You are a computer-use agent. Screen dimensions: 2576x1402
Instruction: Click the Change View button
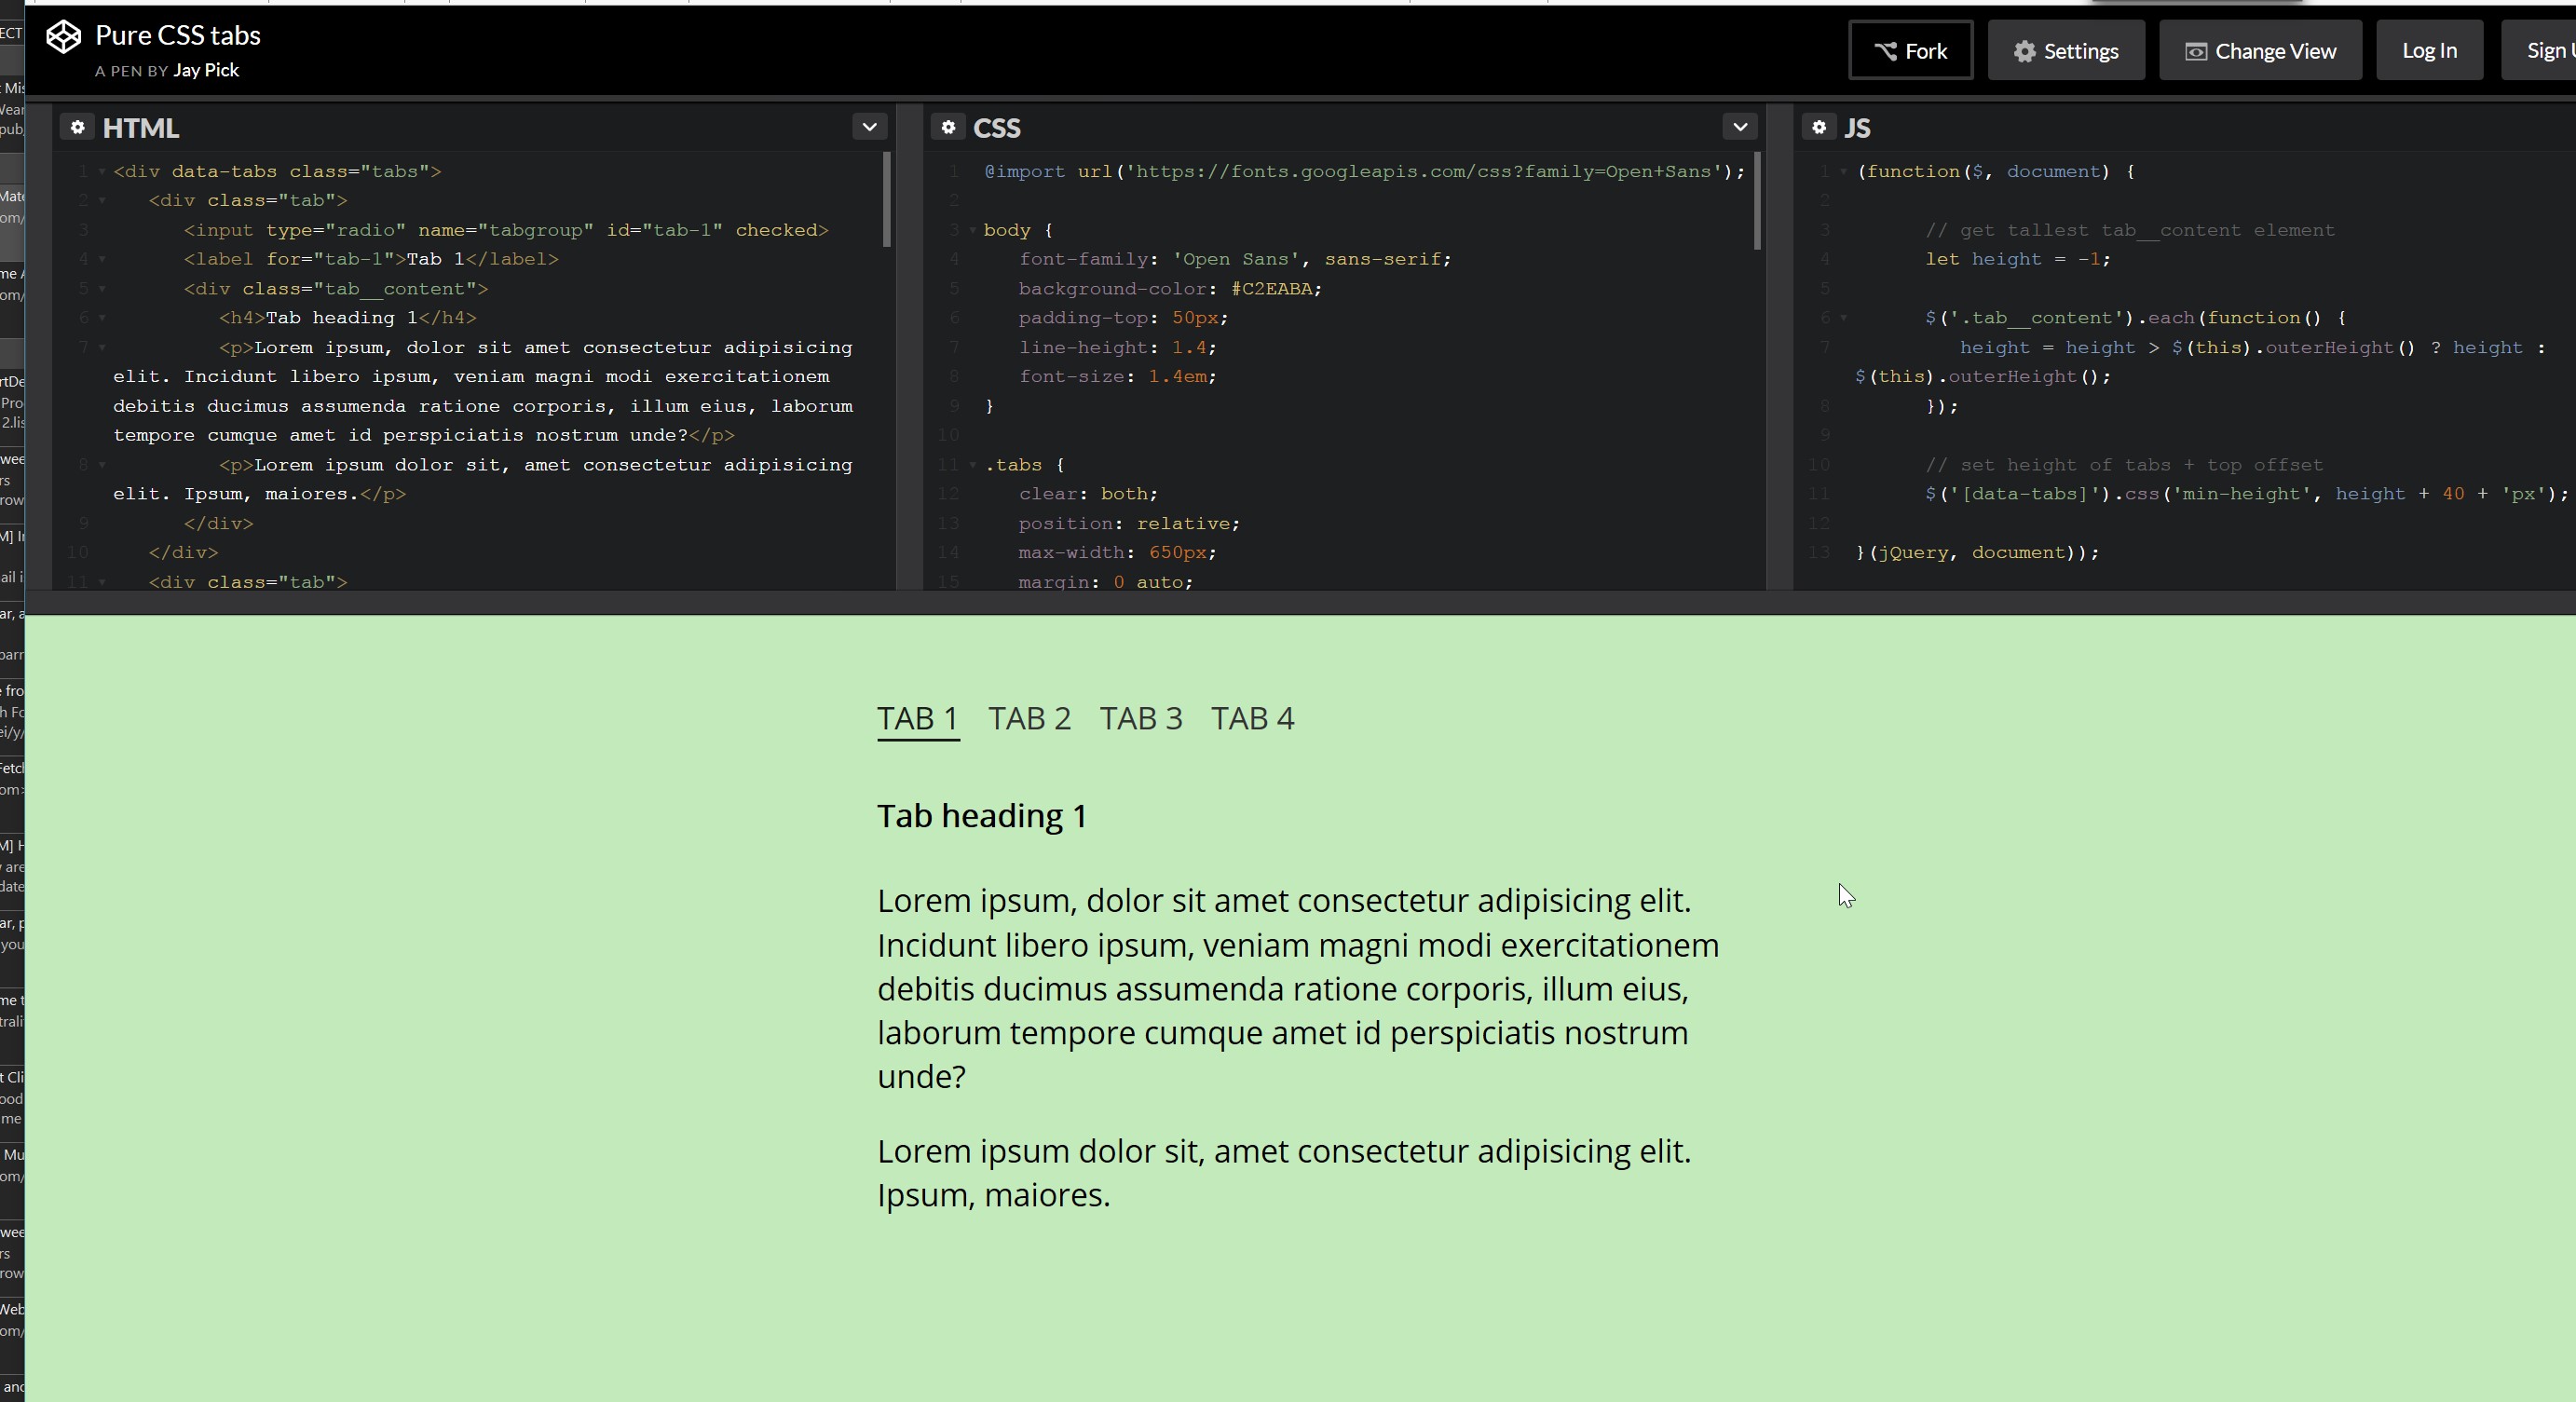click(2260, 51)
